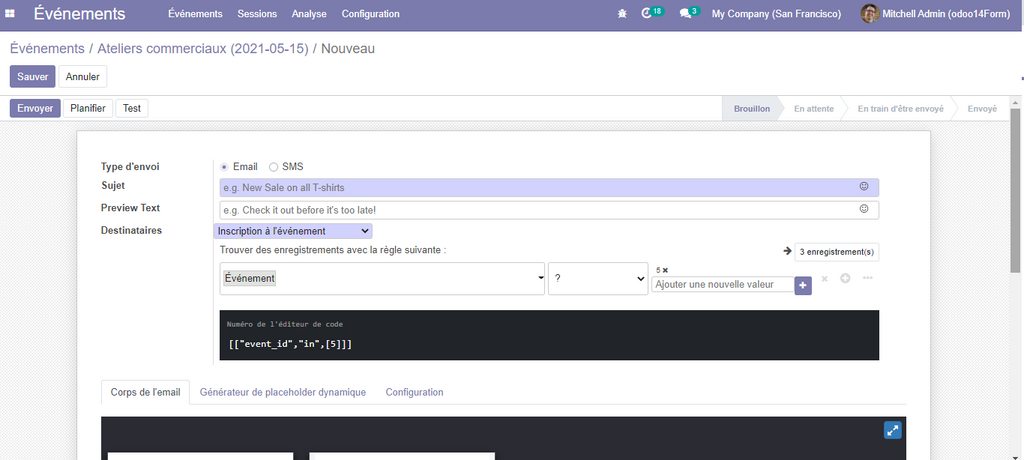Open the Configuration menu in navbar
Image resolution: width=1024 pixels, height=460 pixels.
370,14
